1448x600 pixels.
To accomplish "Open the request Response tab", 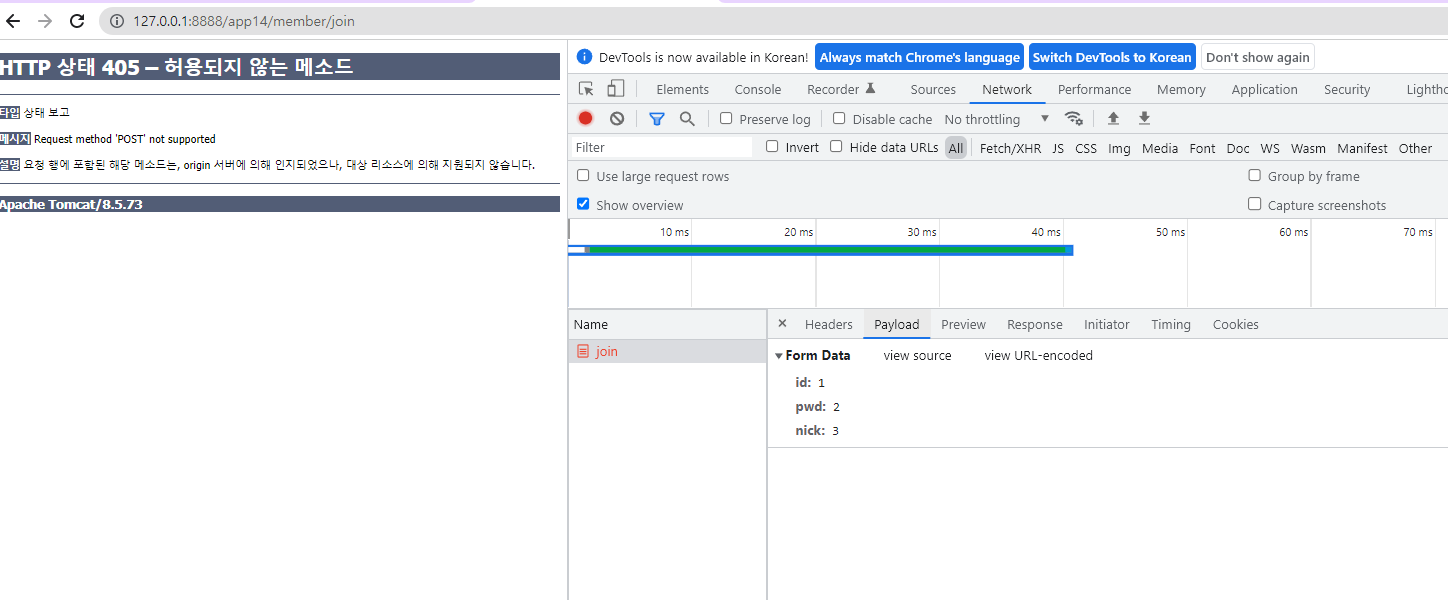I will pos(1035,324).
